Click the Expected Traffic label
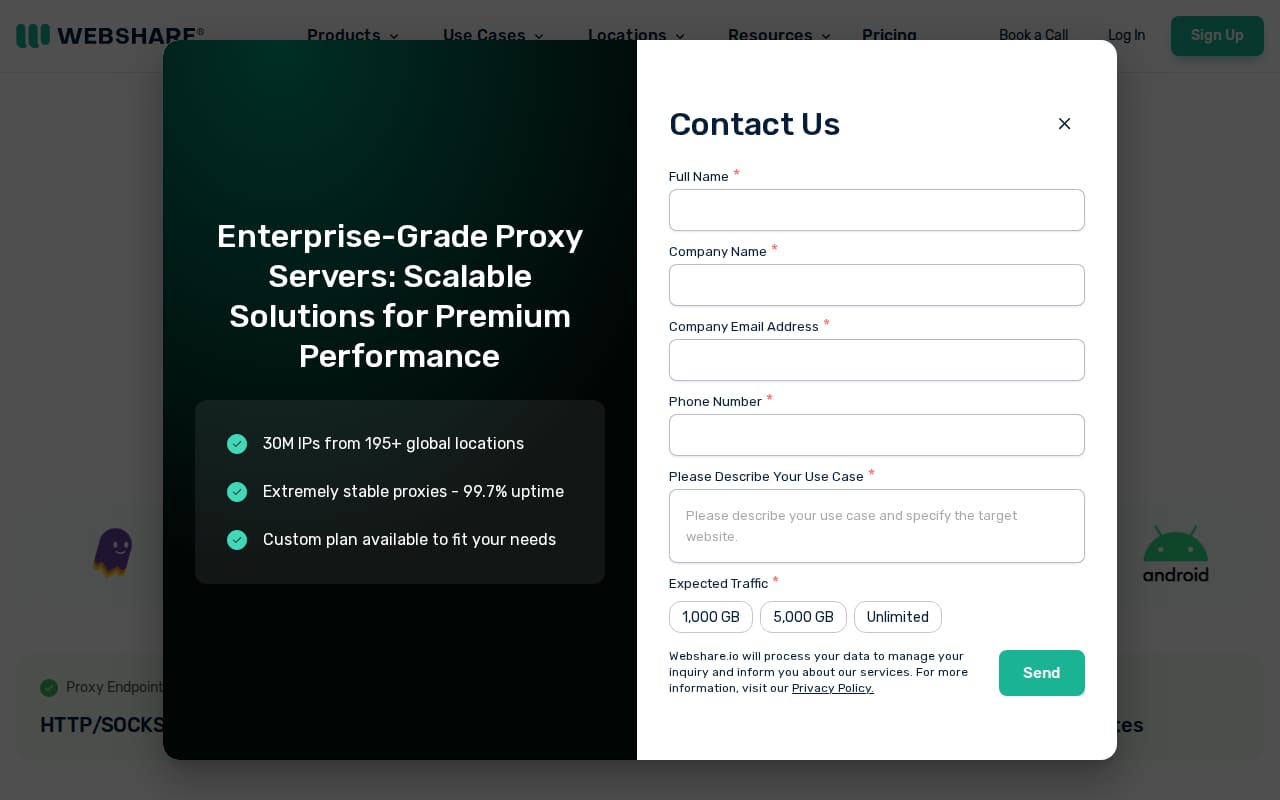 click(718, 583)
